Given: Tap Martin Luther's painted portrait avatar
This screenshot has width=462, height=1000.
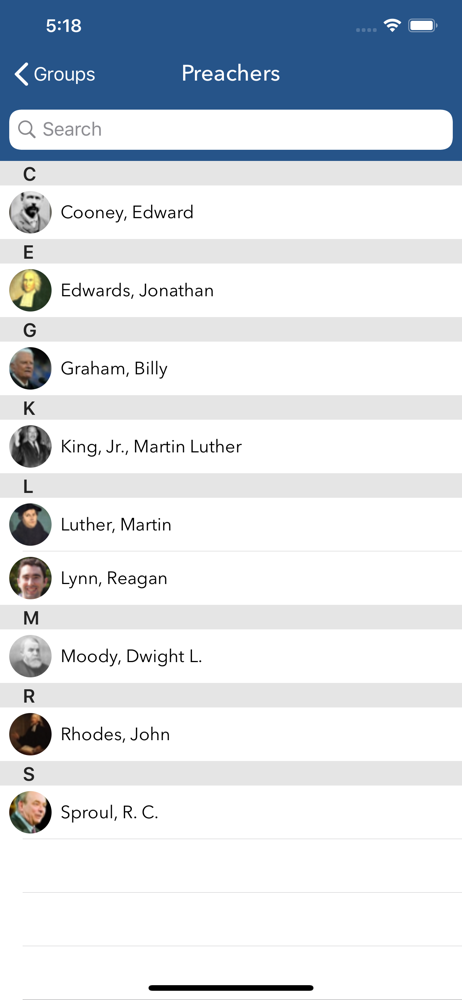Looking at the screenshot, I should tap(30, 524).
